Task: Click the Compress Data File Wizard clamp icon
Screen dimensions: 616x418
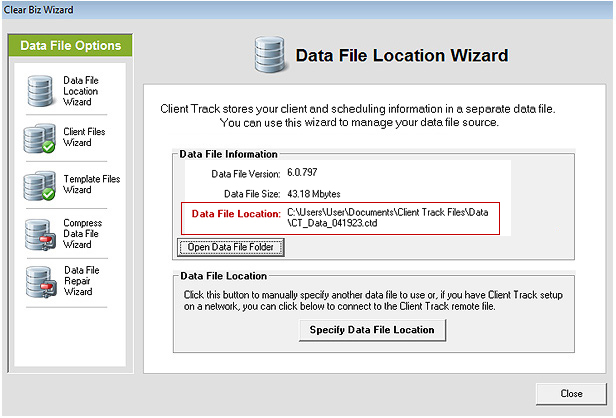Action: [x=39, y=235]
